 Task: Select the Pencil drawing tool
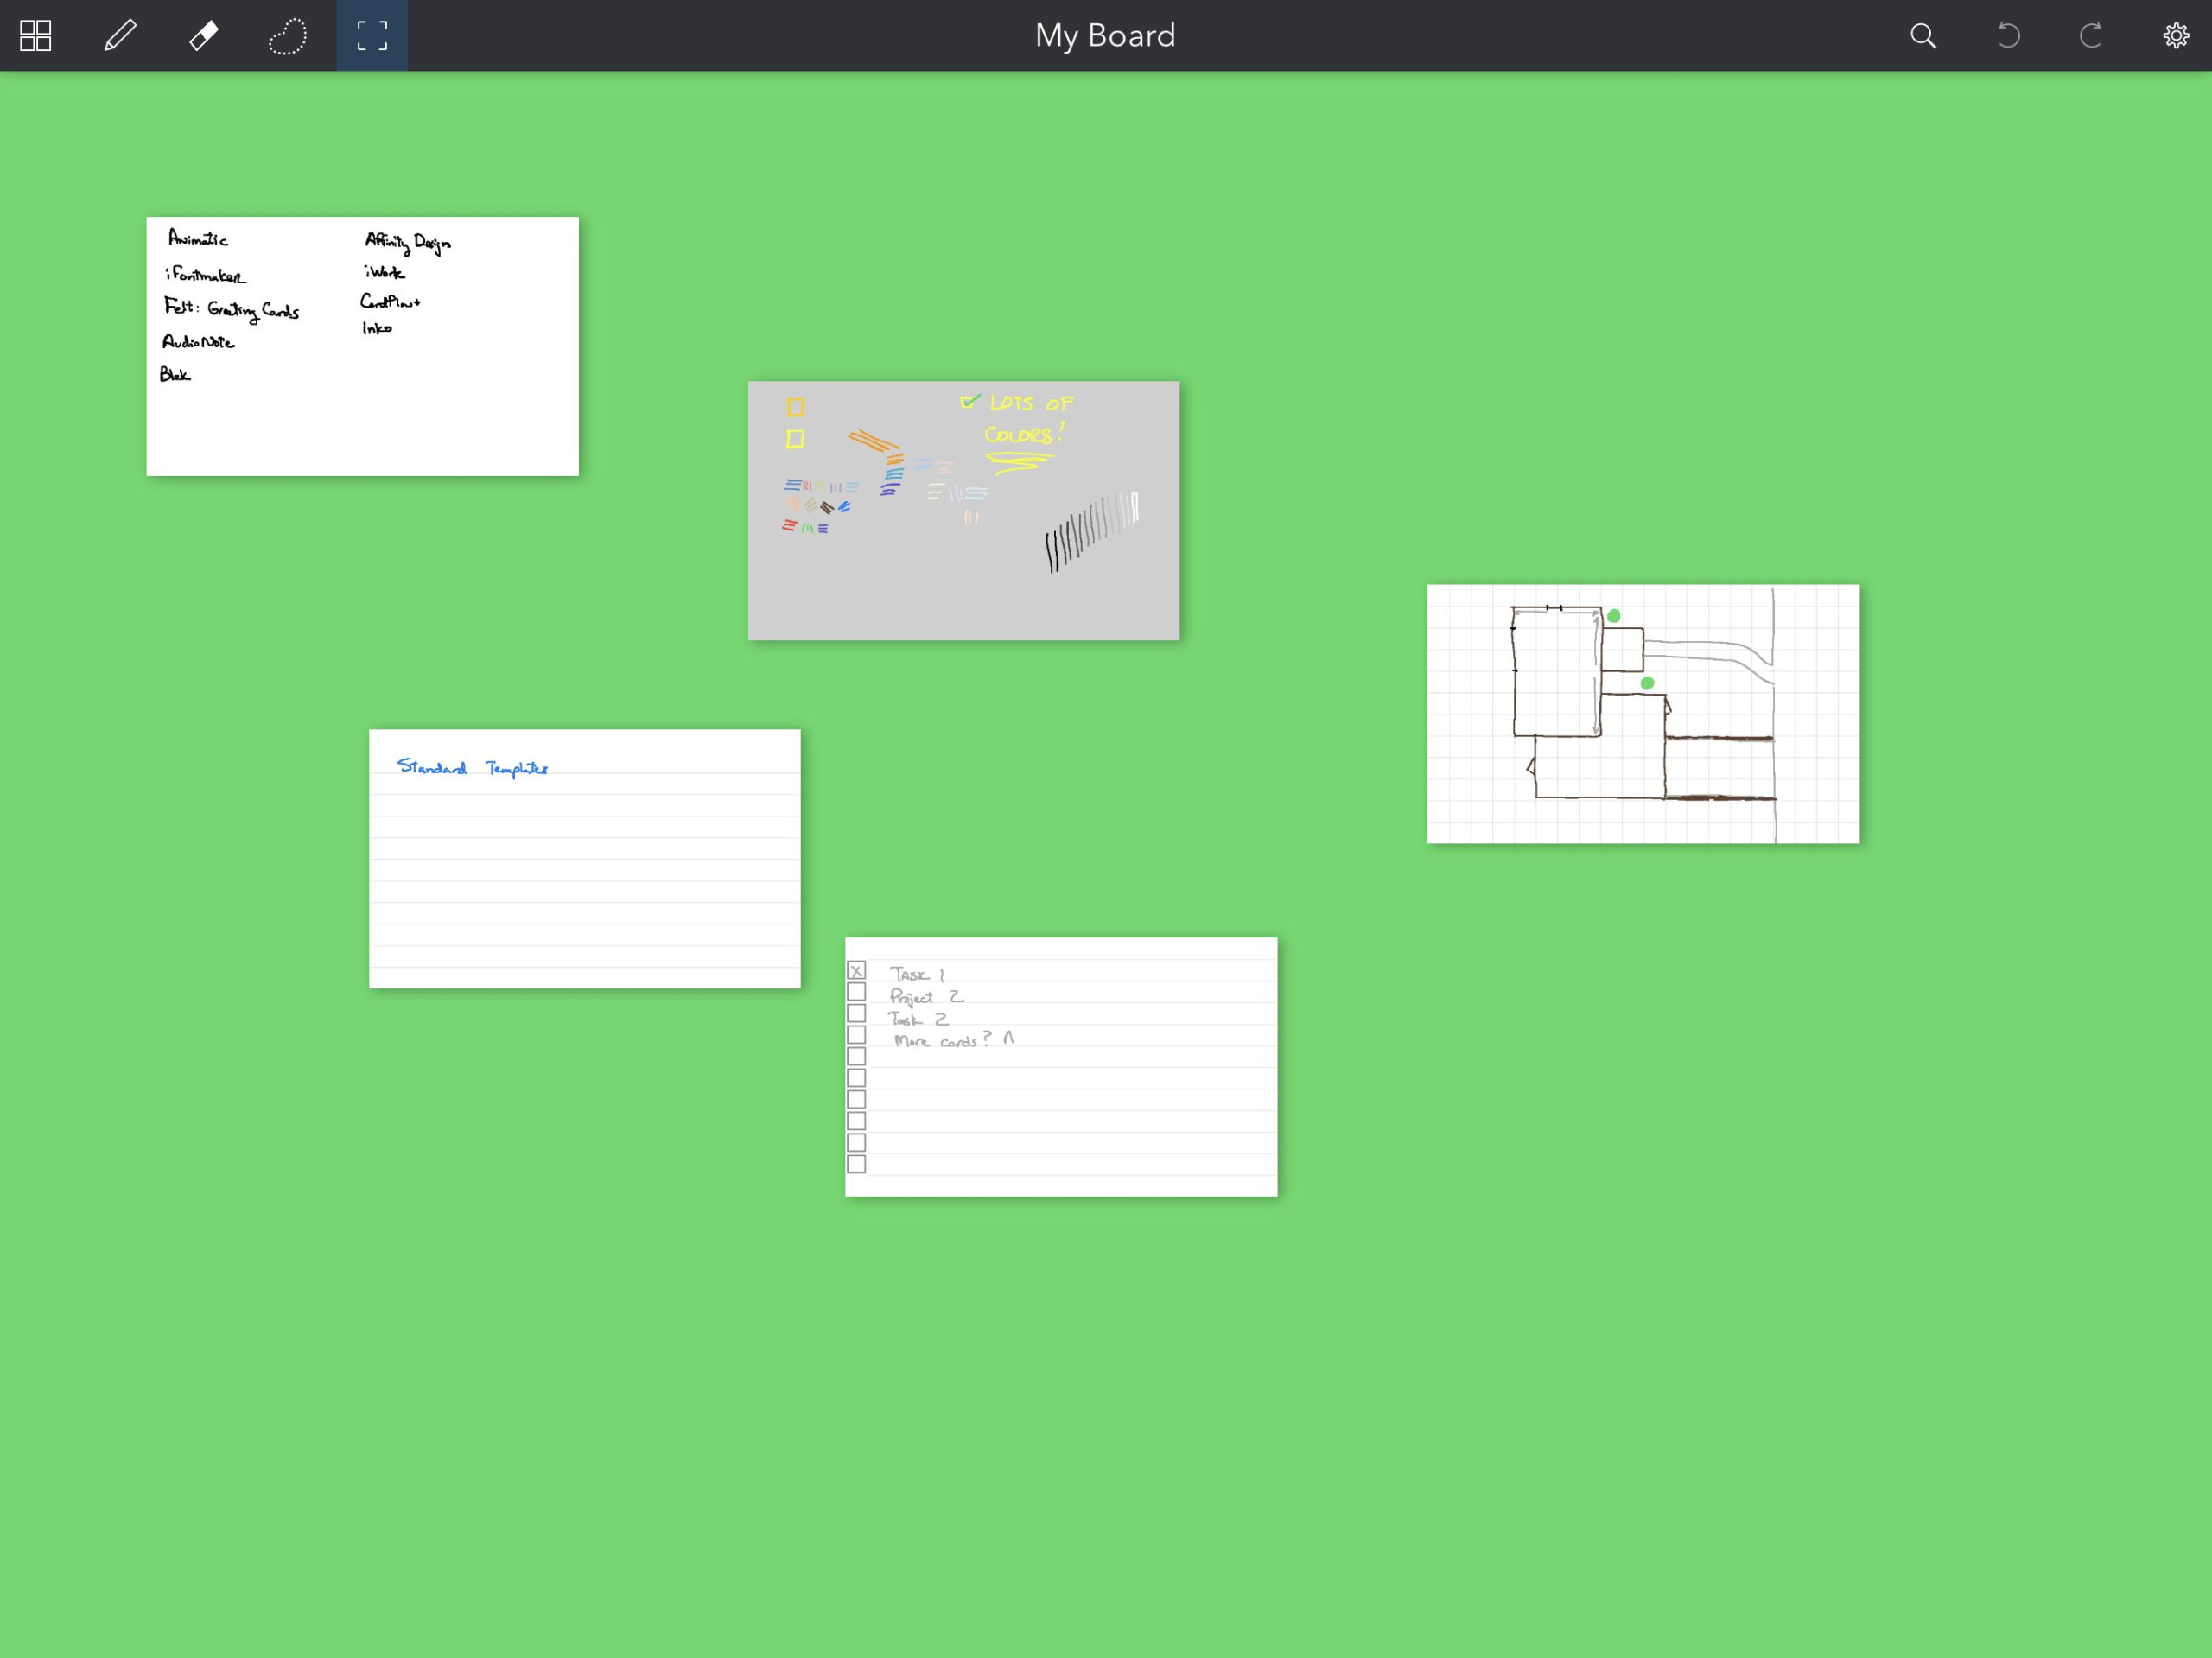pyautogui.click(x=120, y=36)
